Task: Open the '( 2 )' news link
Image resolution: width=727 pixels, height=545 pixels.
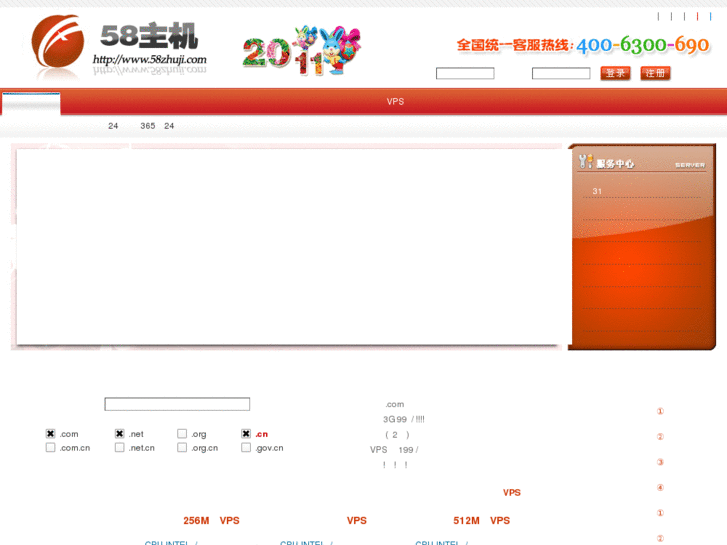Action: [397, 435]
